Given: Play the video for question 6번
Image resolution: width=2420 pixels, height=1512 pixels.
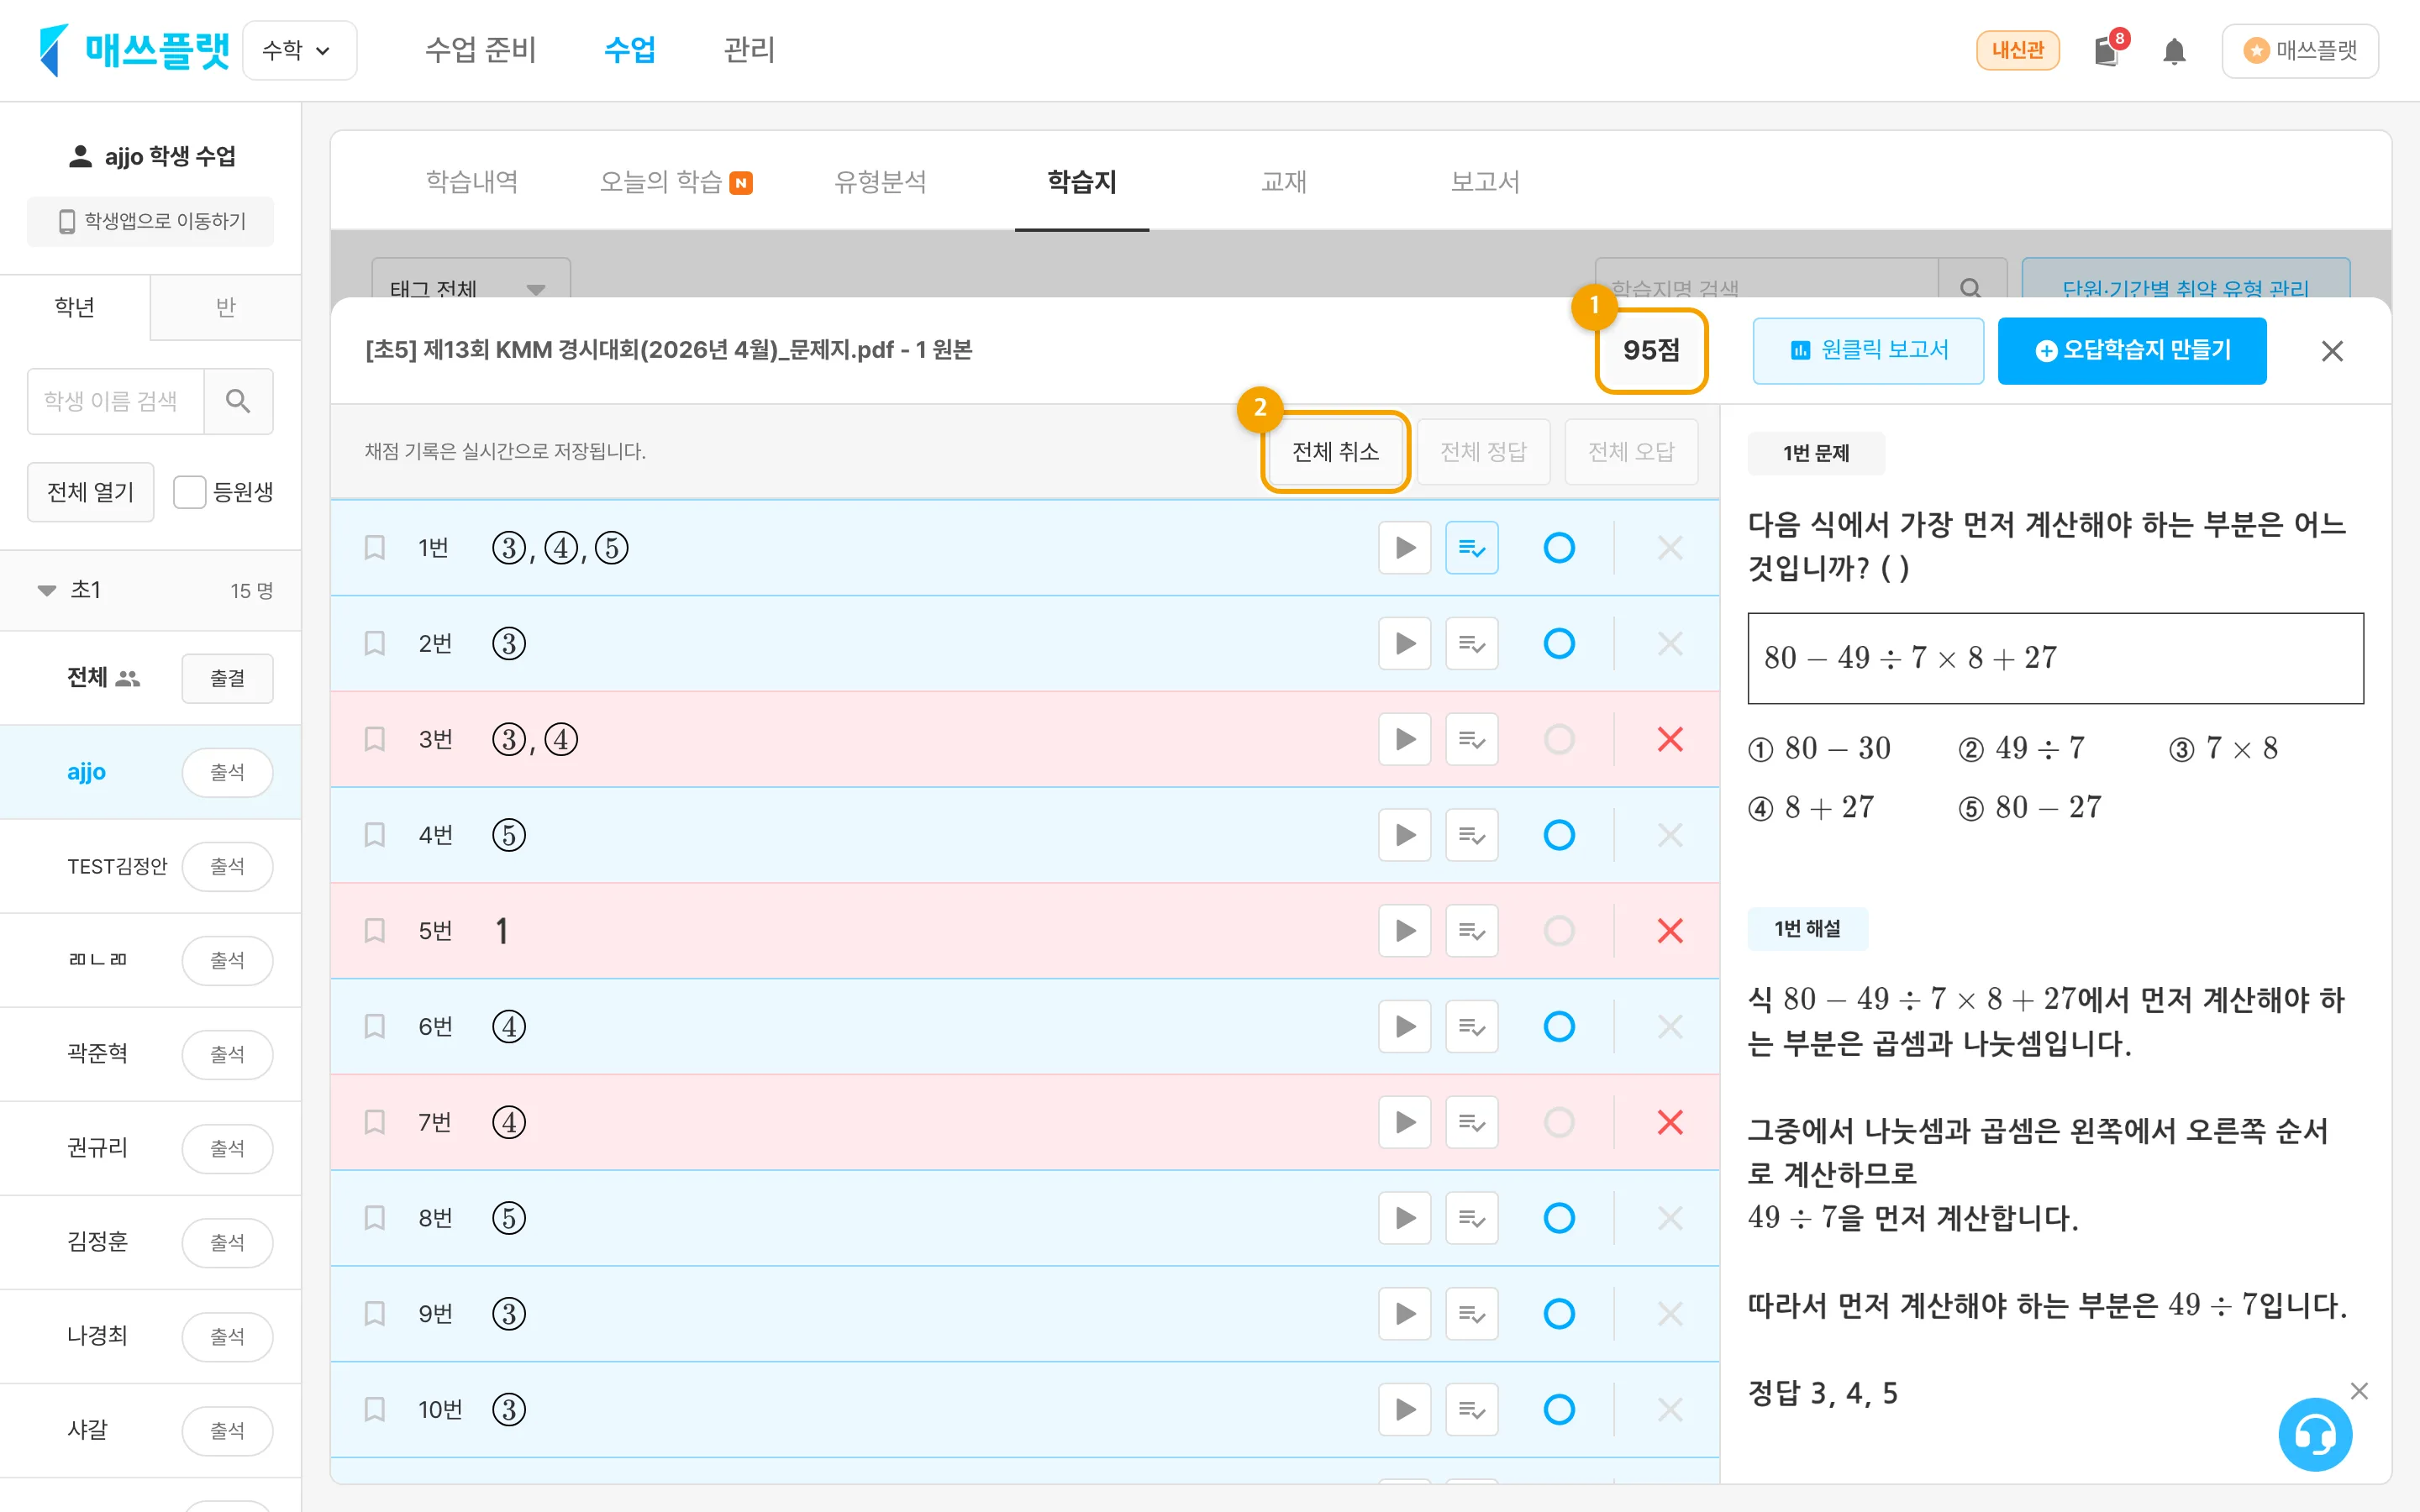Looking at the screenshot, I should point(1405,1026).
